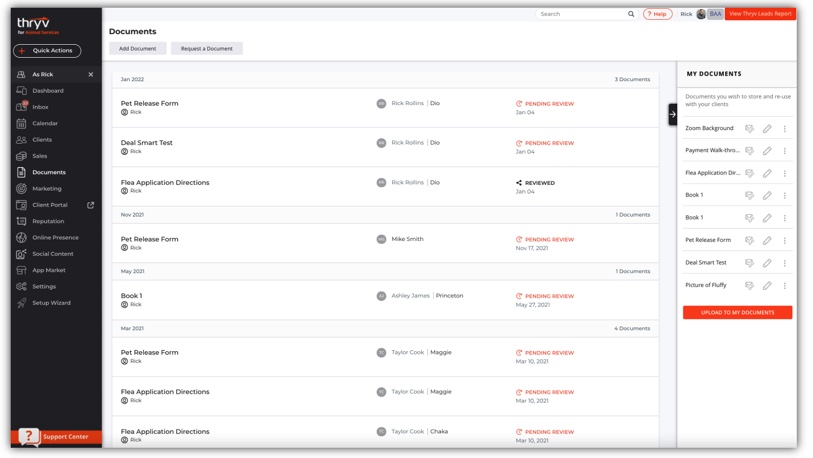The image size is (813, 458).
Task: Click Upload to My Documents button
Action: coord(737,313)
